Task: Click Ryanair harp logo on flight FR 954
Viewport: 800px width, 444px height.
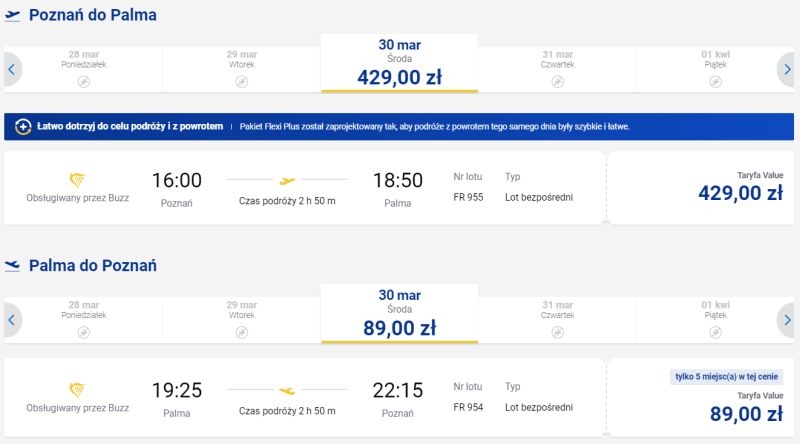Action: (x=78, y=390)
